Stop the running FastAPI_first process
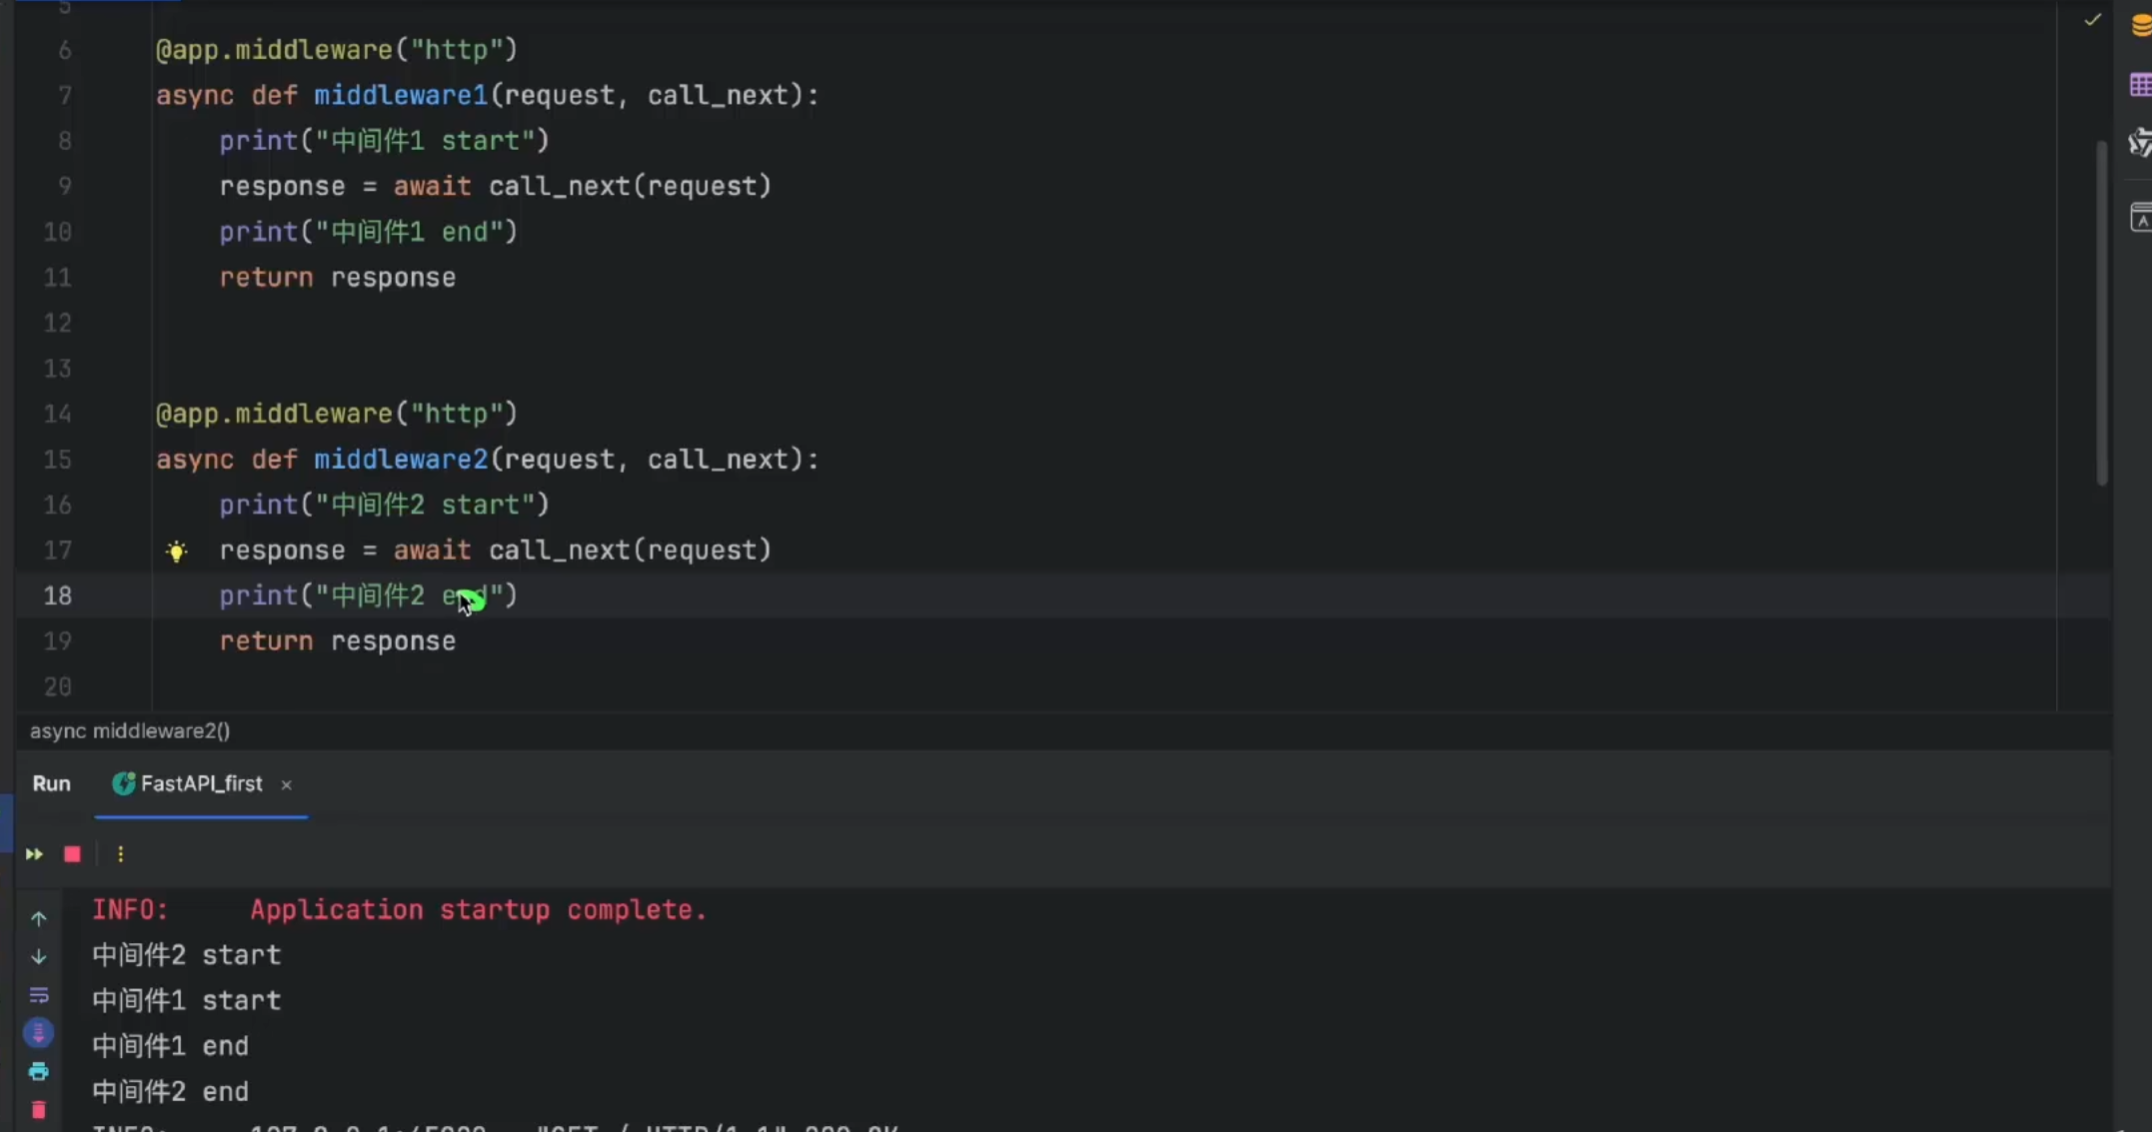This screenshot has width=2152, height=1132. tap(72, 854)
